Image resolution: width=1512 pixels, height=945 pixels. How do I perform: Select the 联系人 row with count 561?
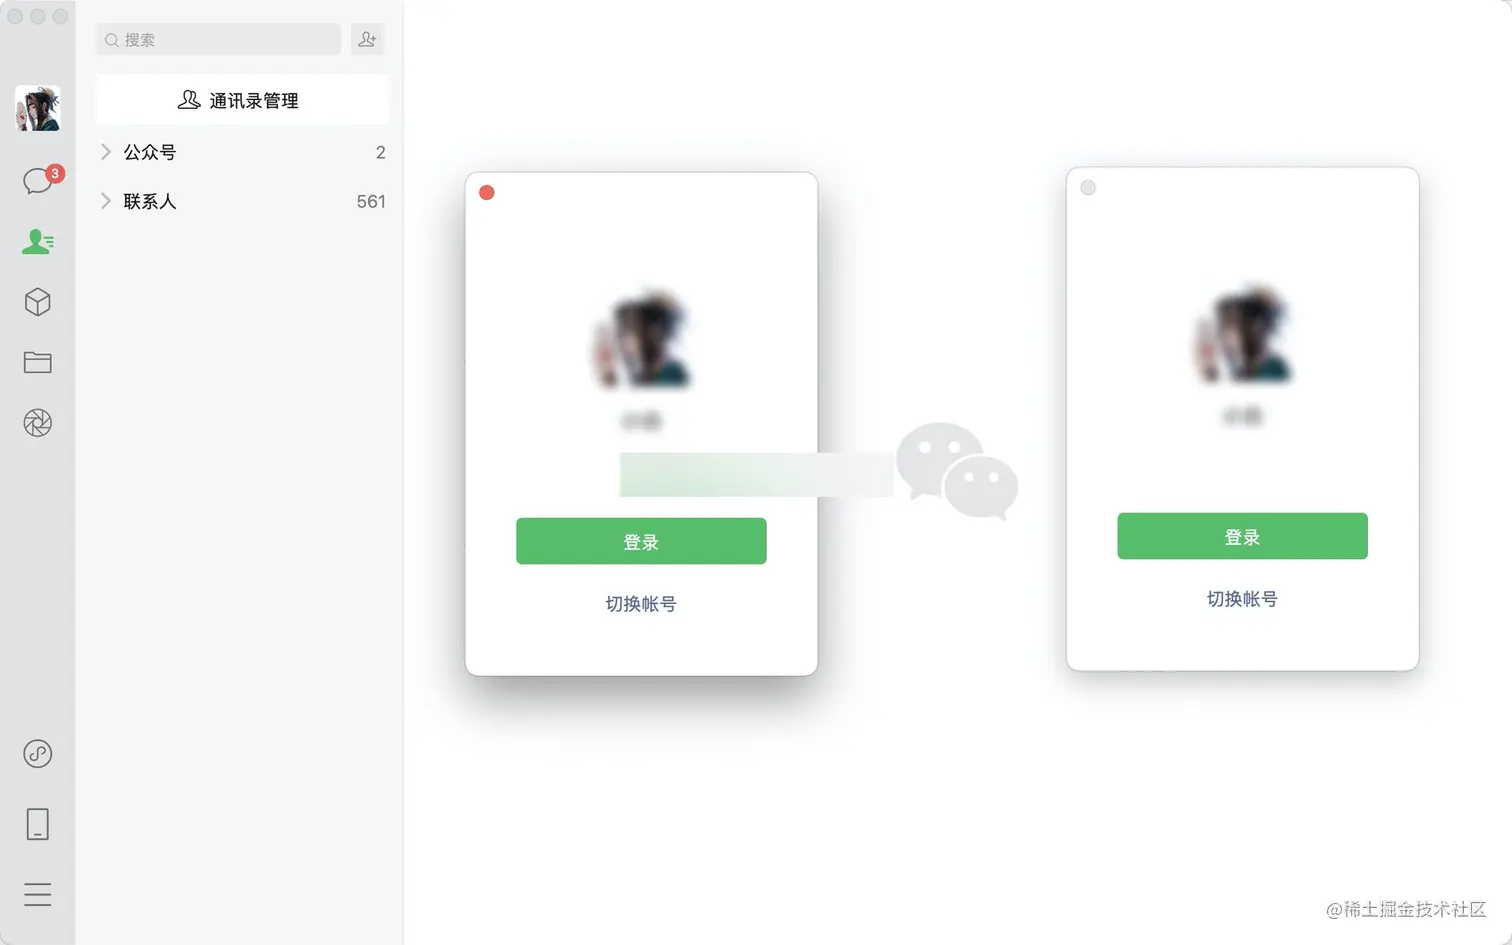[x=242, y=201]
